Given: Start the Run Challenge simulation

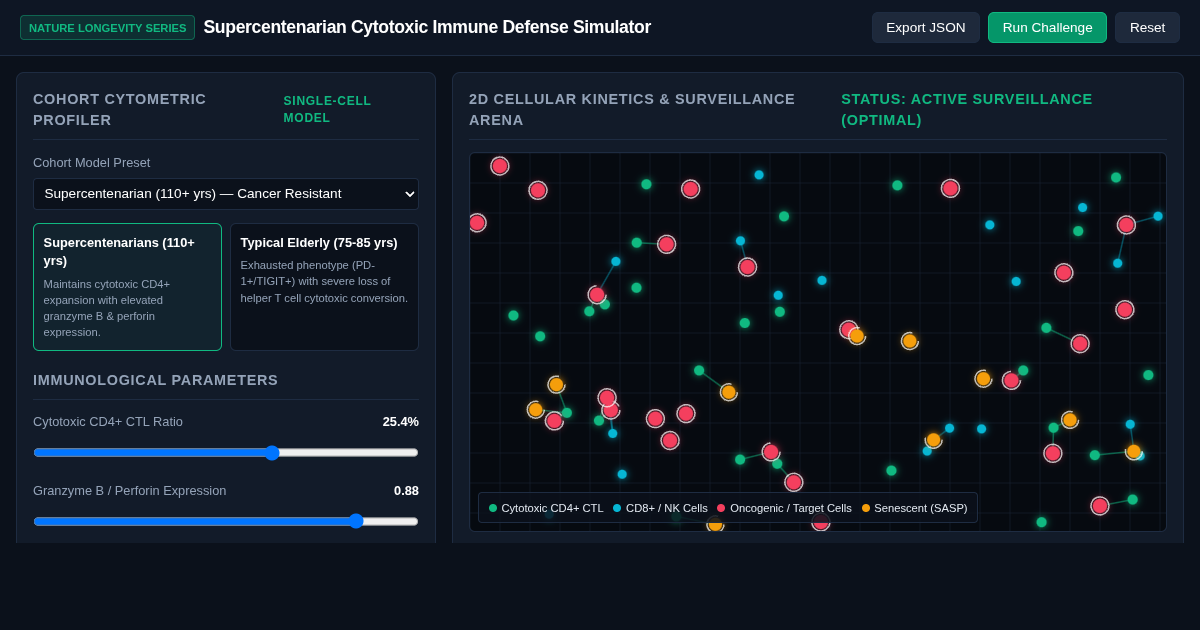Looking at the screenshot, I should (1047, 27).
